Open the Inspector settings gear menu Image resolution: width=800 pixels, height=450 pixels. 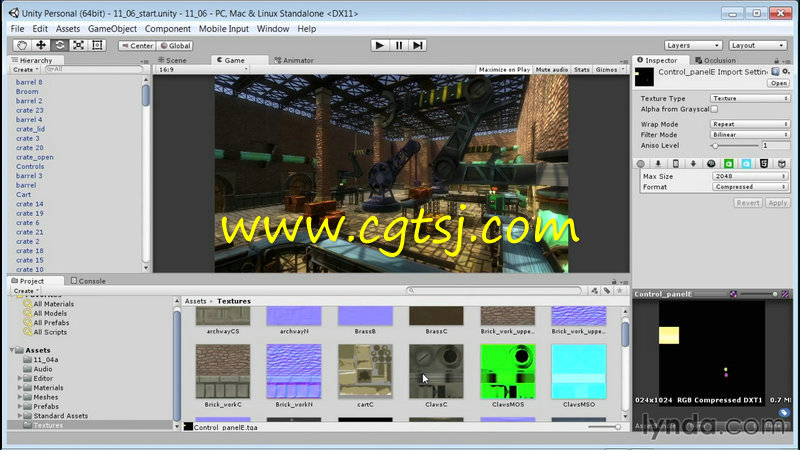(786, 72)
